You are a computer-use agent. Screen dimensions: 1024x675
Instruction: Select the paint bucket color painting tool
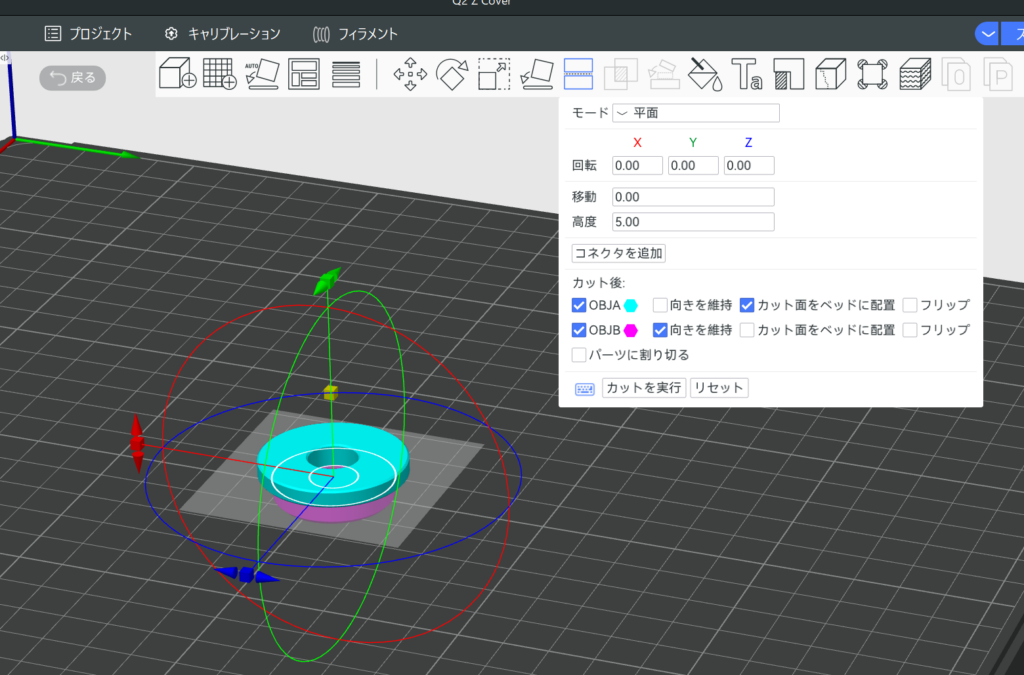705,74
